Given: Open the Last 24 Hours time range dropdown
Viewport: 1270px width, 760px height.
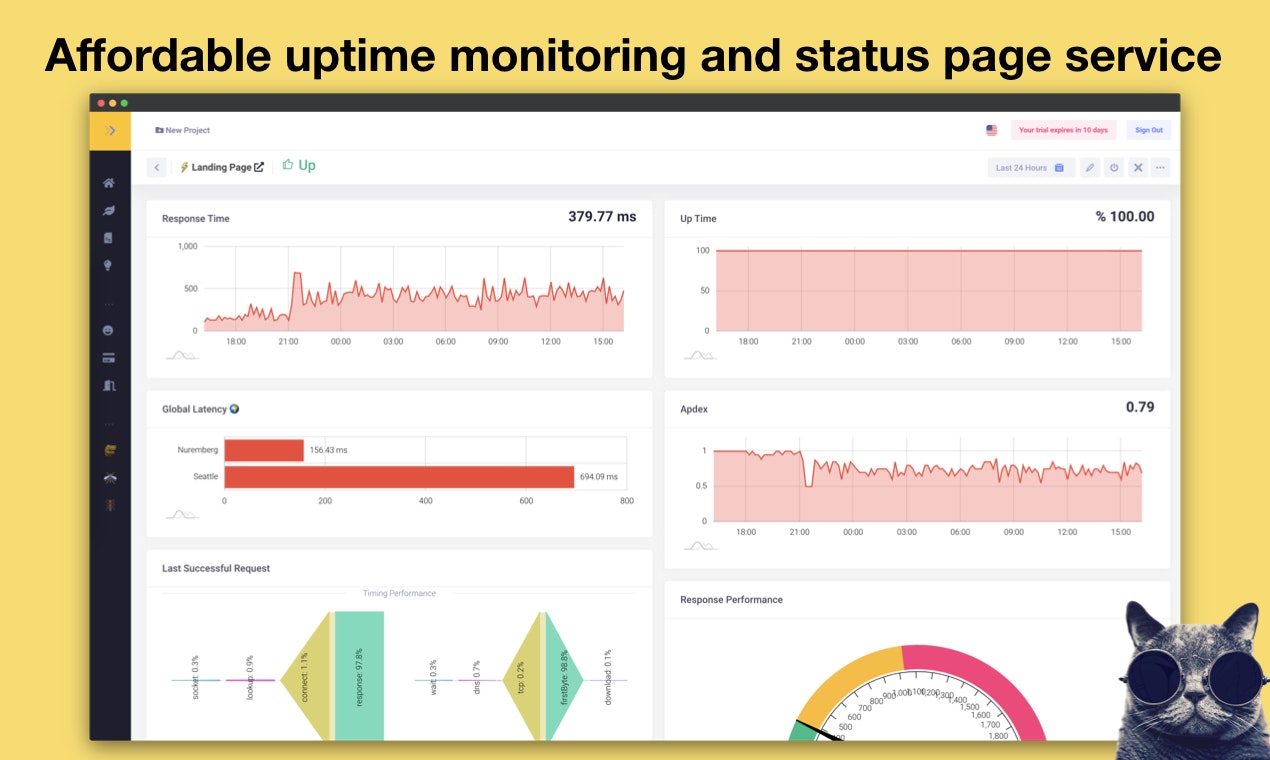Looking at the screenshot, I should point(1031,168).
